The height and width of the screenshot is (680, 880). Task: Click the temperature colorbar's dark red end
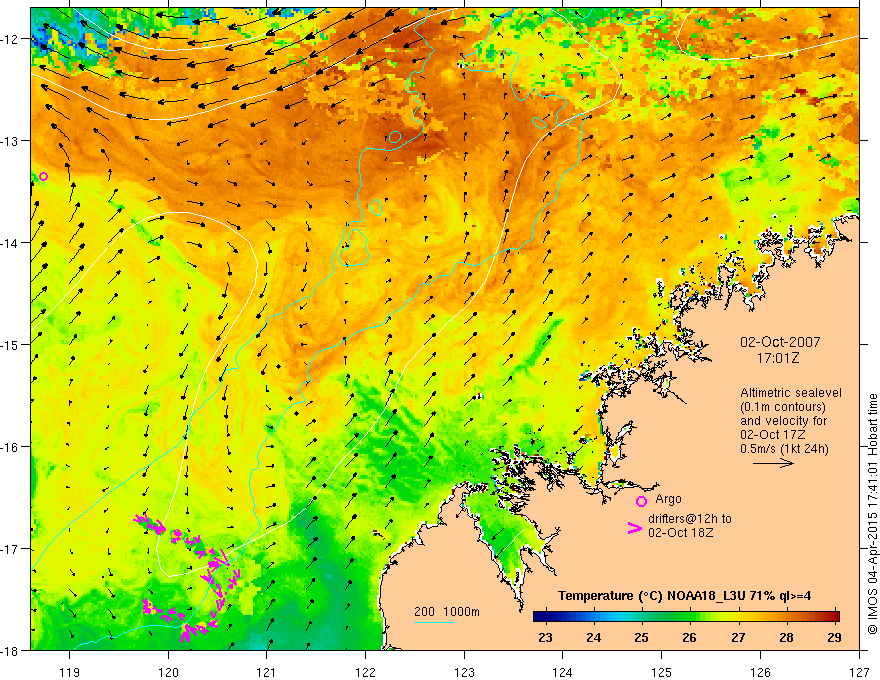tap(833, 617)
